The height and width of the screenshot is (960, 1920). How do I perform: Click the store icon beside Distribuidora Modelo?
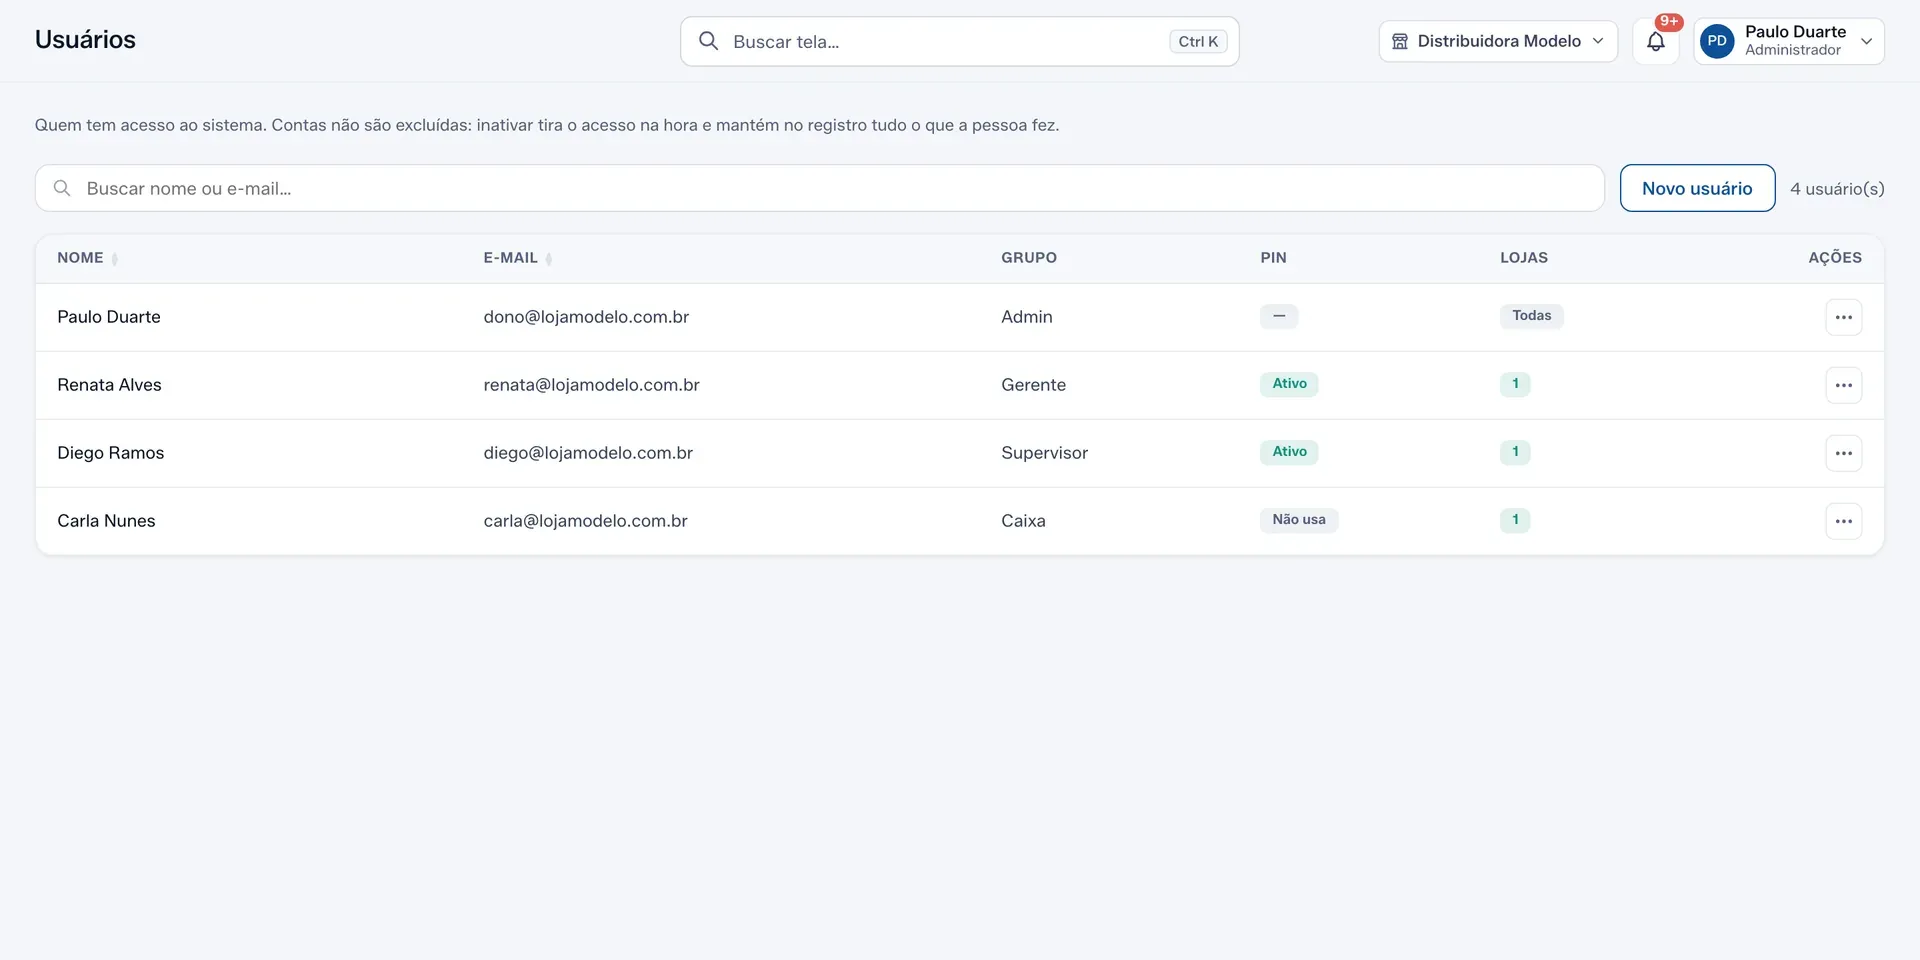[x=1400, y=41]
